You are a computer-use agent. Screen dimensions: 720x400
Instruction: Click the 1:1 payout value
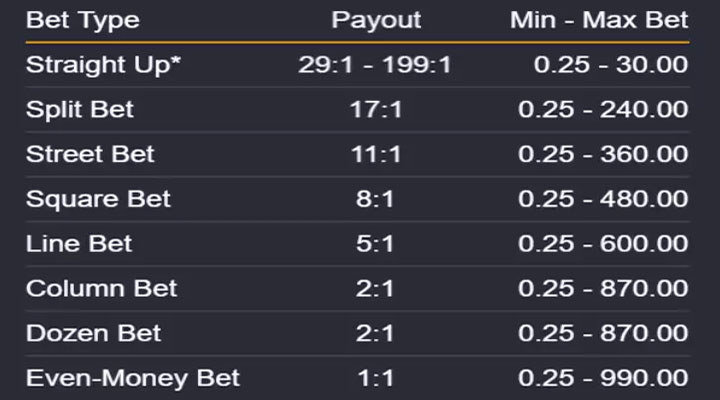coord(377,379)
